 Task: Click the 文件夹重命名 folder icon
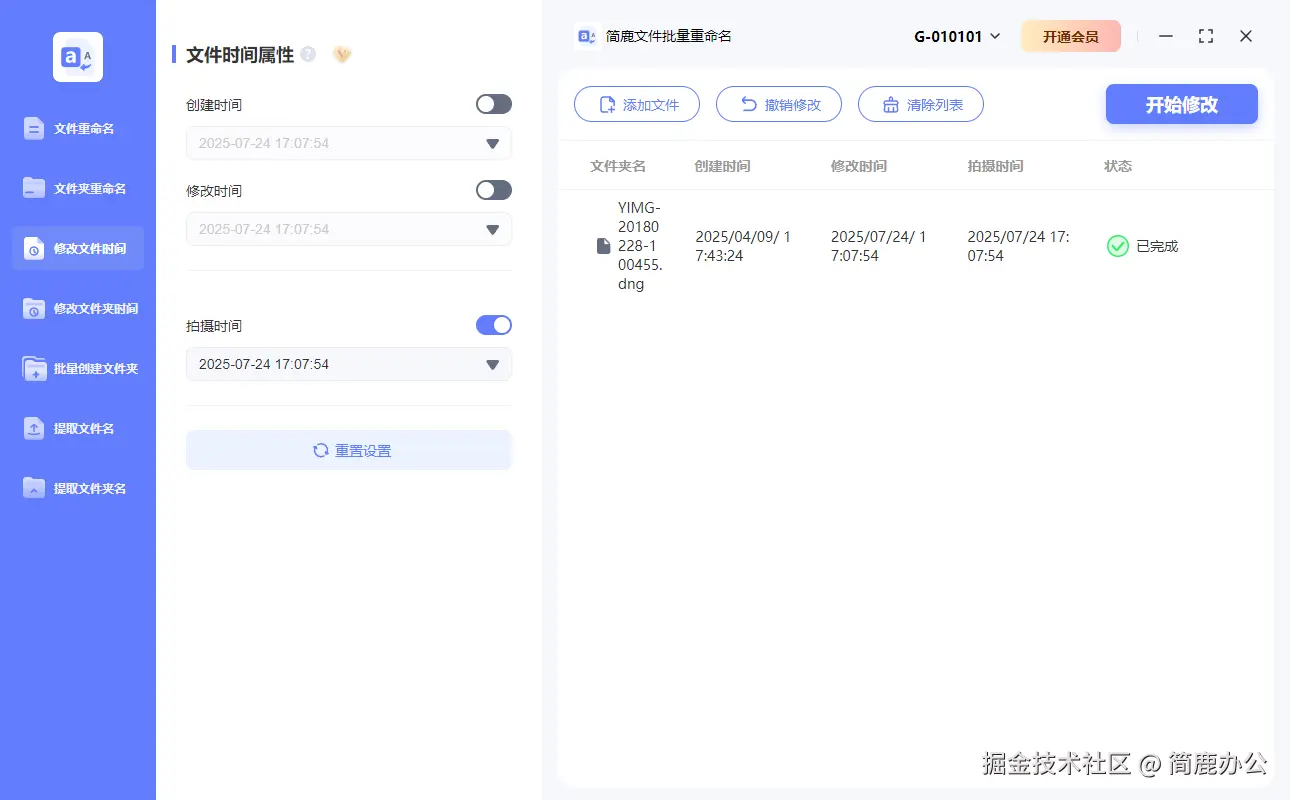(34, 188)
